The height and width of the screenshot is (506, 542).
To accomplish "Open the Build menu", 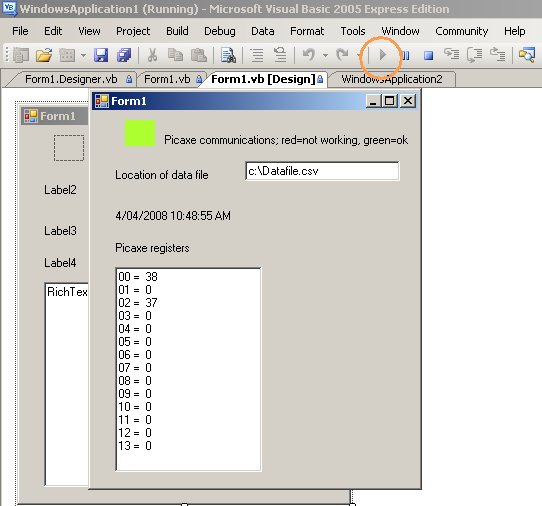I will coord(177,31).
